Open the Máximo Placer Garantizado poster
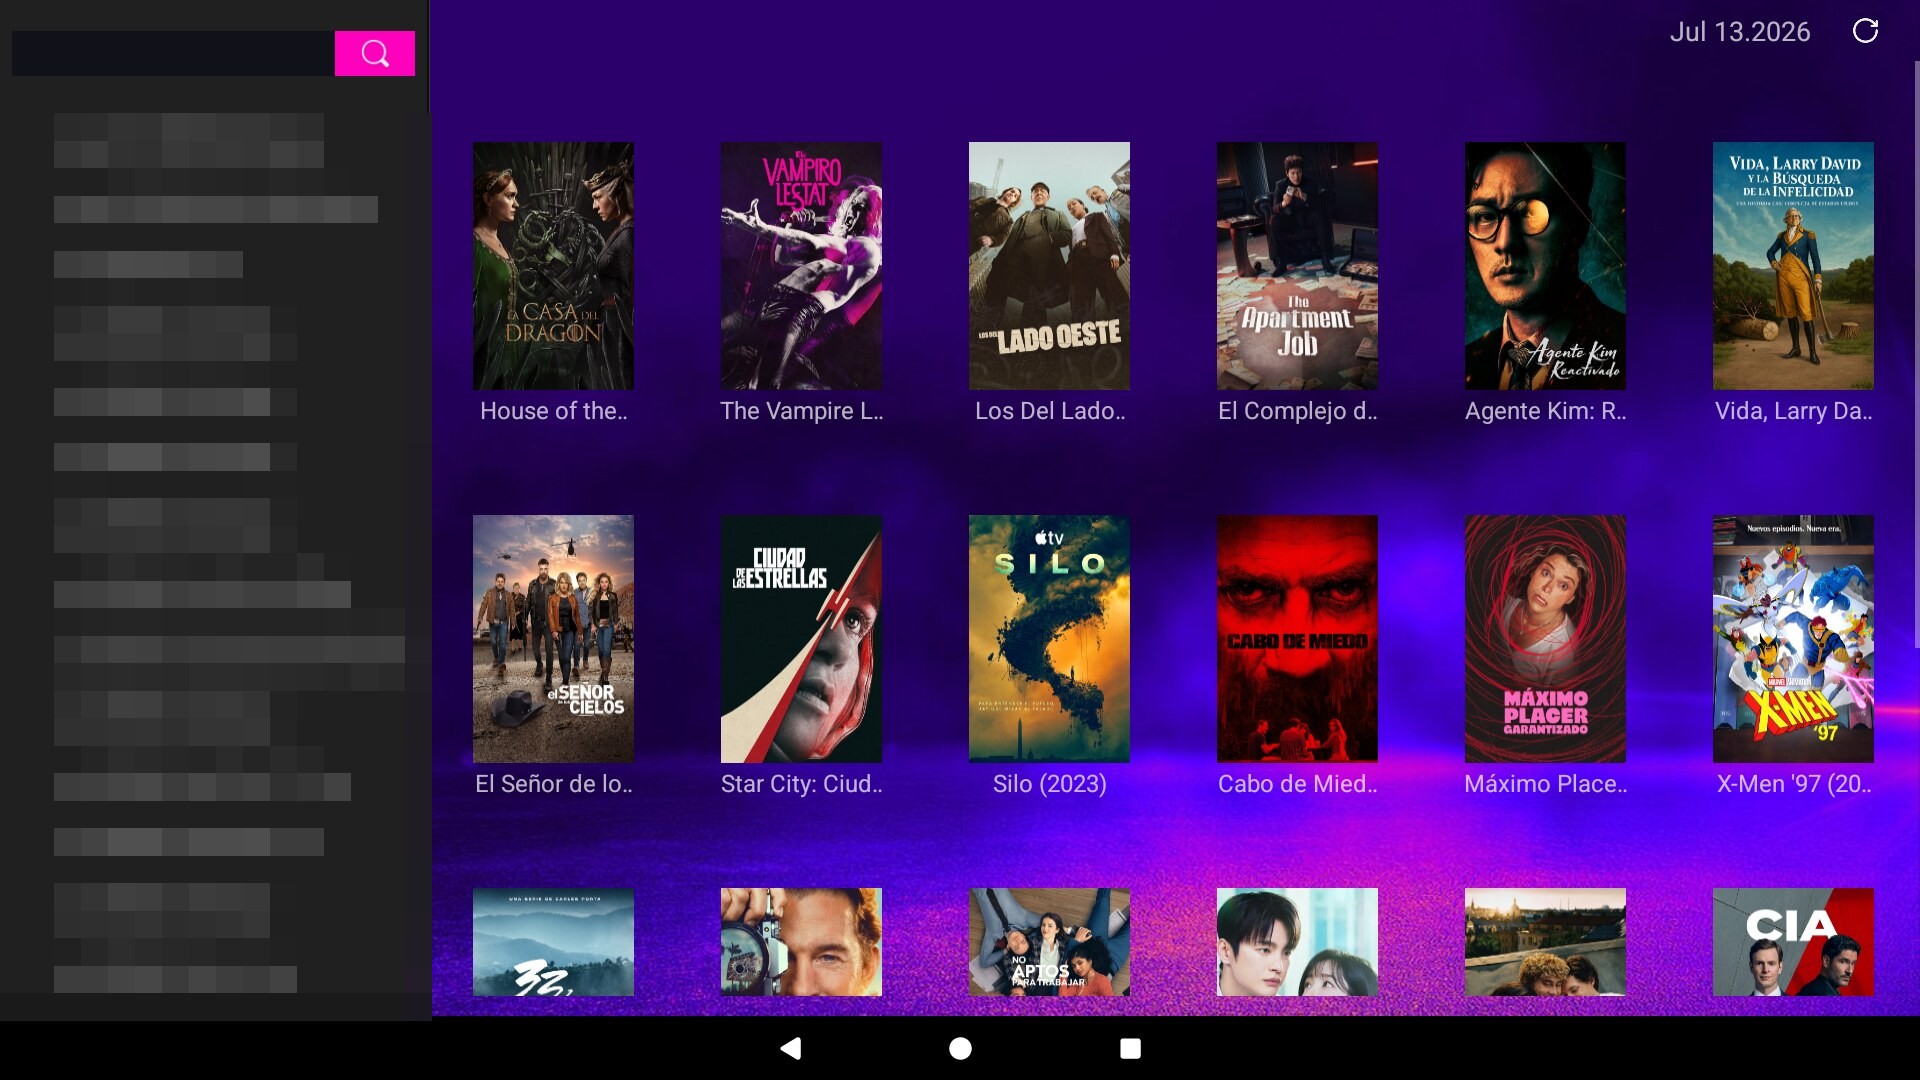The height and width of the screenshot is (1080, 1920). (x=1545, y=639)
